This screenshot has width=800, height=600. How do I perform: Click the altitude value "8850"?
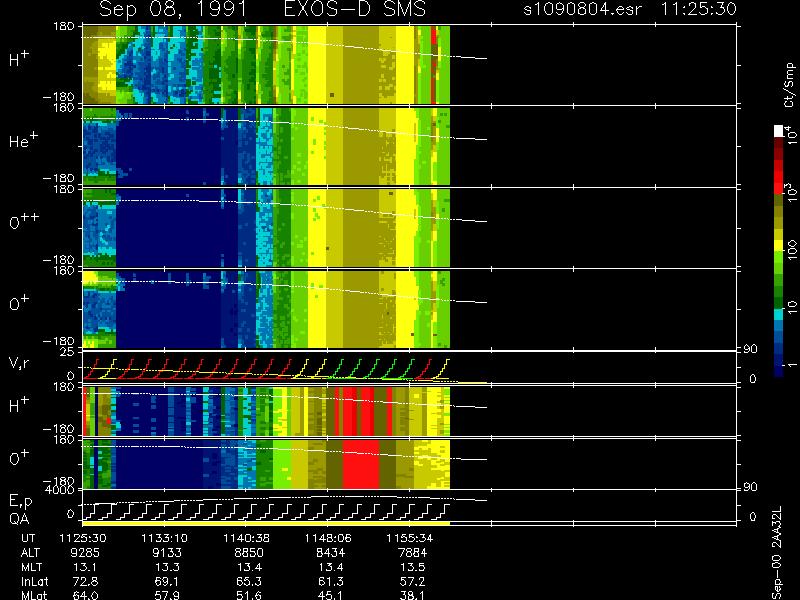point(248,553)
